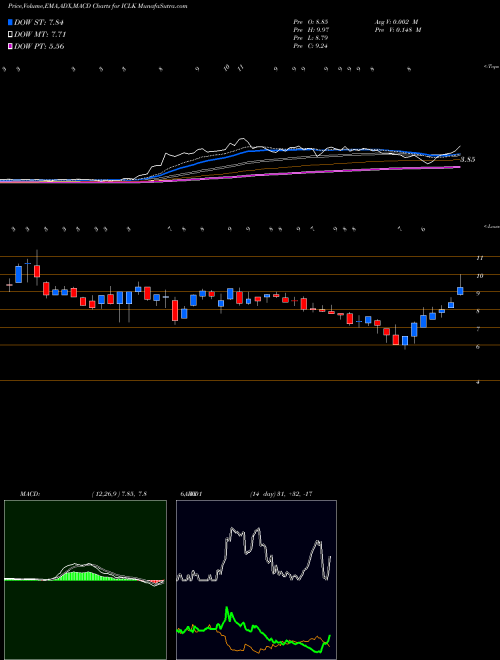Click the ADX '(14 day) 31, +32, -17' values
This screenshot has height=660, width=500.
[280, 494]
